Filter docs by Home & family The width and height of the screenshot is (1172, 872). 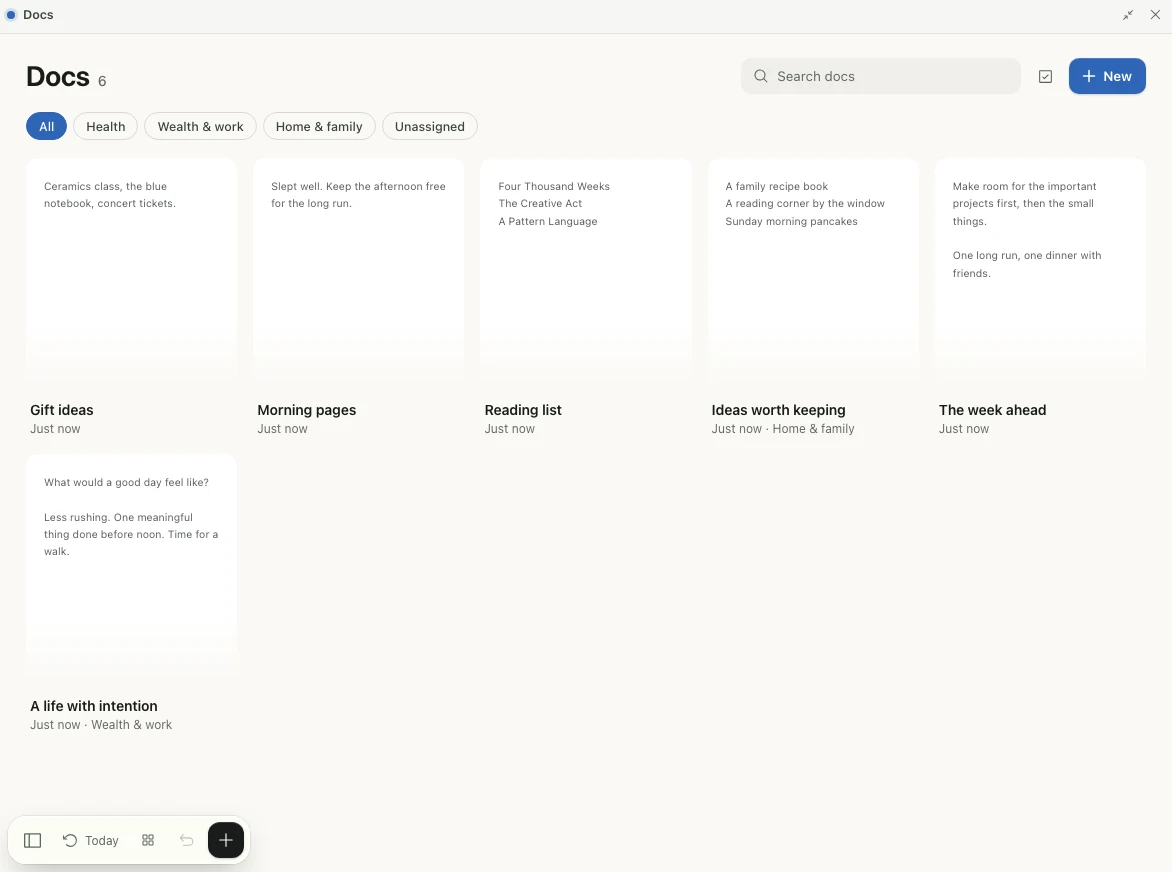tap(319, 126)
